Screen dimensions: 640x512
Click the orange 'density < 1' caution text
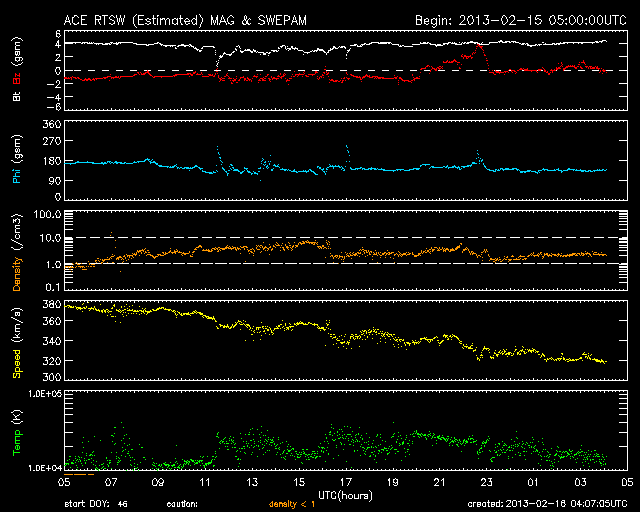click(292, 504)
